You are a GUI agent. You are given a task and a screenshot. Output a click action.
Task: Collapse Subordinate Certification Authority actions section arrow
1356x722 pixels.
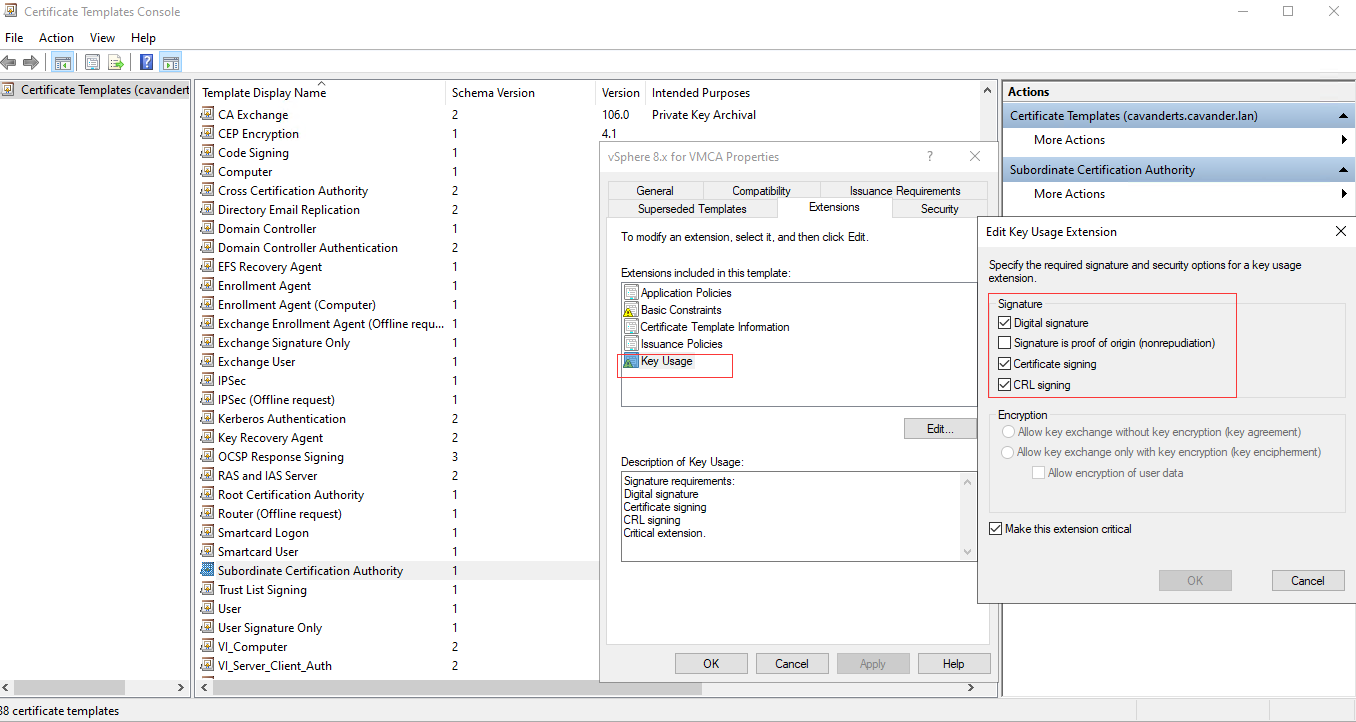(1343, 170)
